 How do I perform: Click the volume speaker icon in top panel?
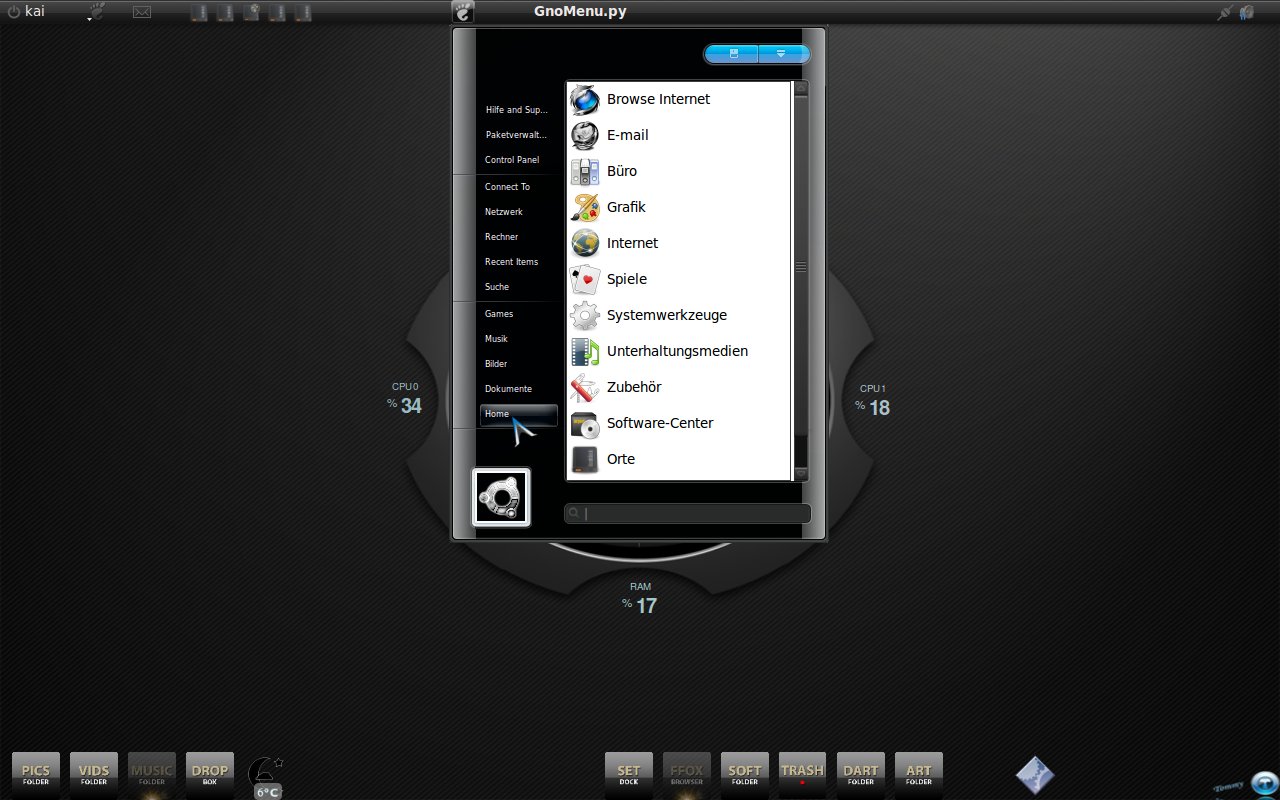[1247, 12]
